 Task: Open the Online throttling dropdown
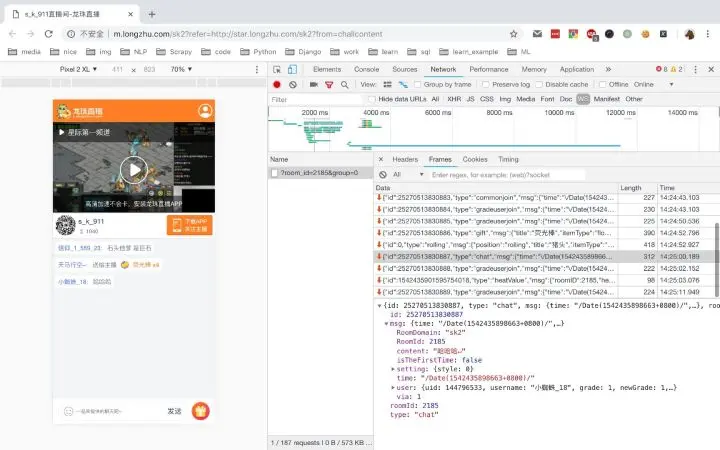point(653,84)
